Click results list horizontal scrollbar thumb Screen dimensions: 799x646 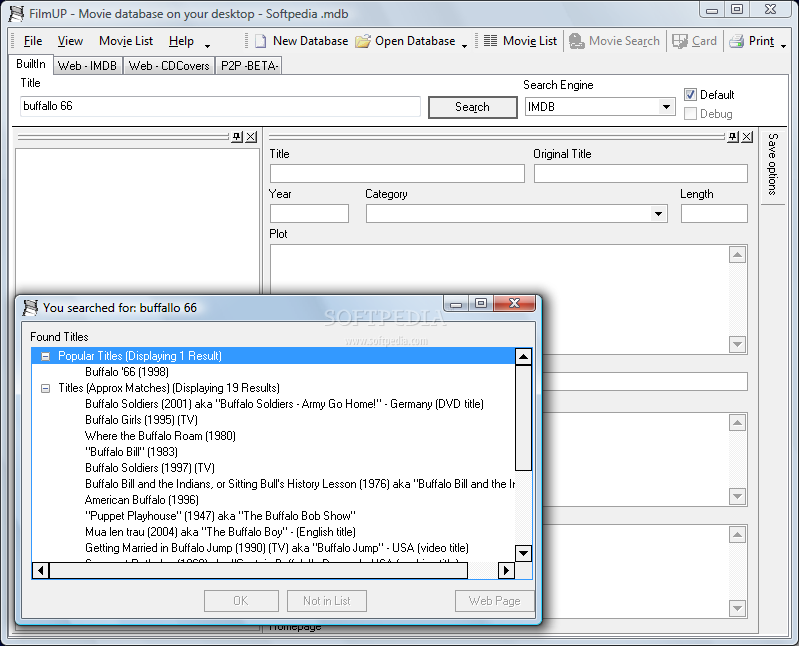coord(258,570)
